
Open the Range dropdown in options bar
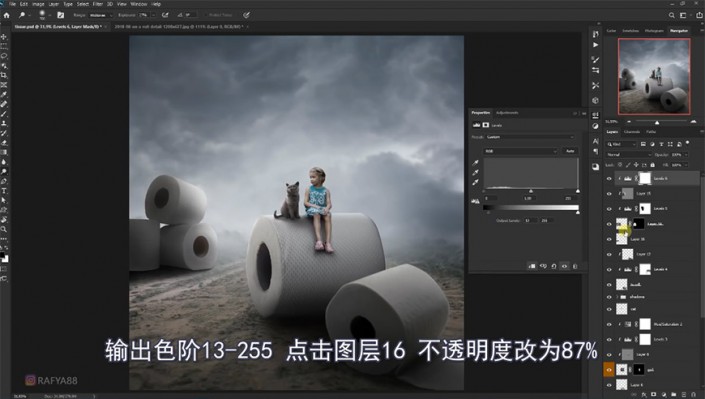(100, 15)
